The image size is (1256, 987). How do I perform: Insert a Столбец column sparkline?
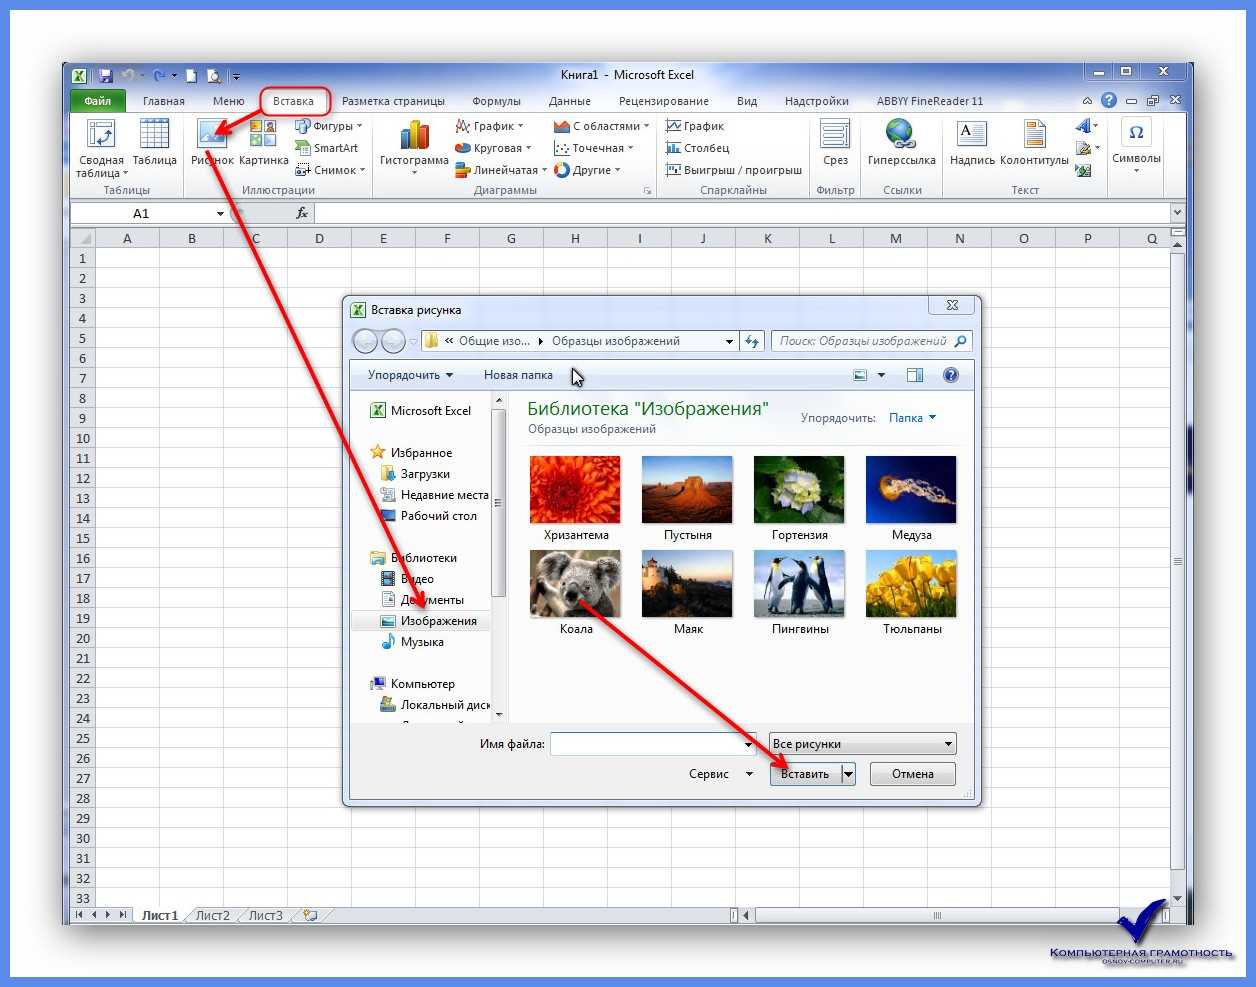tap(698, 148)
